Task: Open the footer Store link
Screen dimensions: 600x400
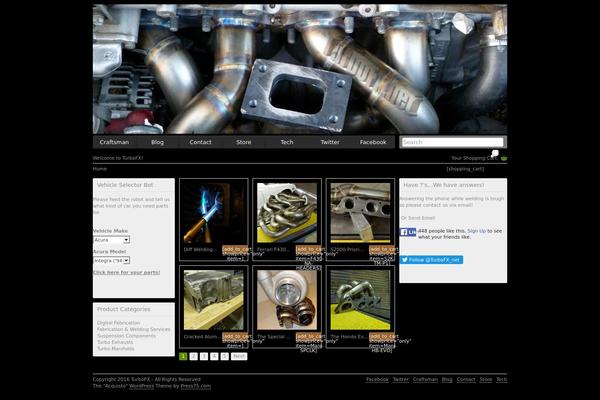Action: coord(486,379)
